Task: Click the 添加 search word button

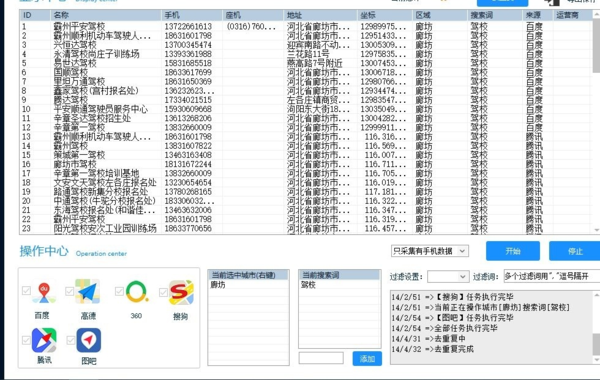Action: 367,359
